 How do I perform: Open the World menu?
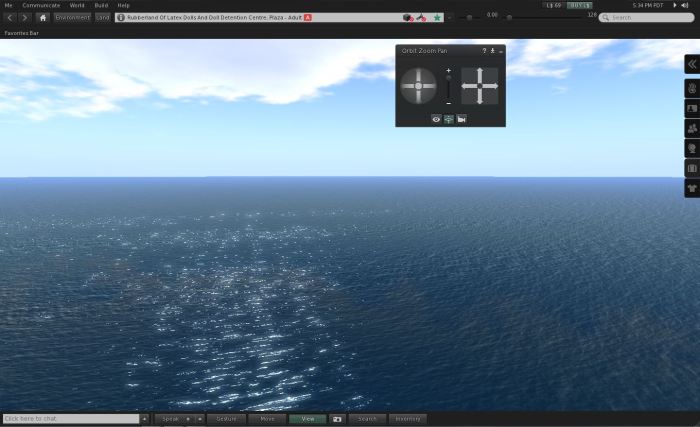click(77, 5)
